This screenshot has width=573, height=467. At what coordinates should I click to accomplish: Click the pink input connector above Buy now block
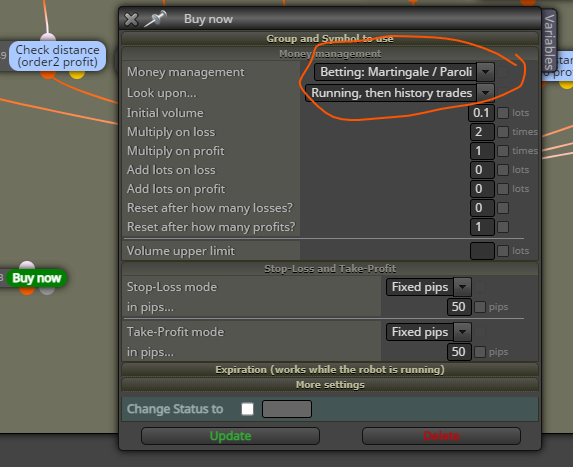[x=27, y=266]
